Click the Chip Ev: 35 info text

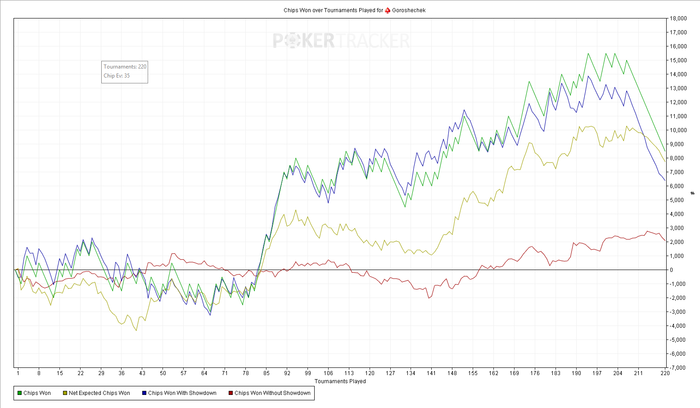pos(117,76)
